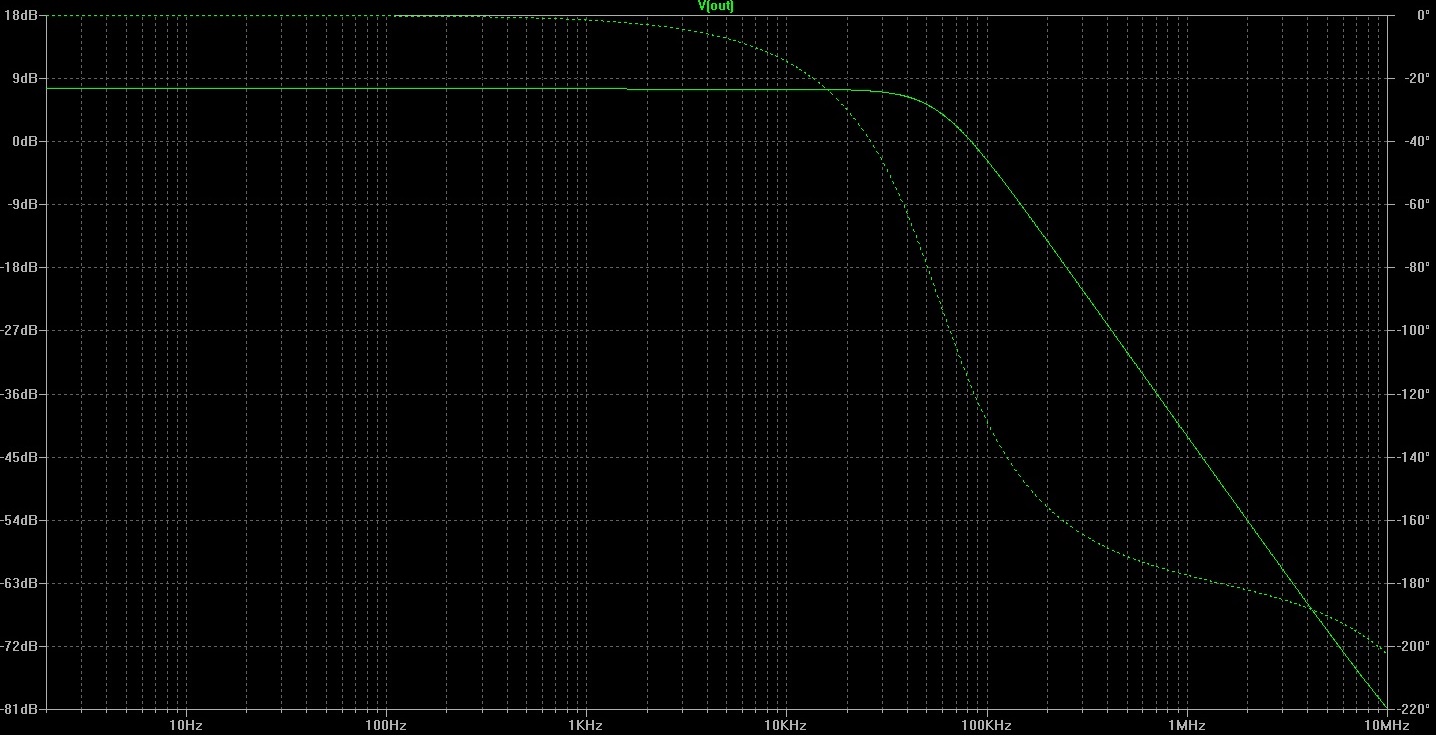Click the -180° phase axis label
Image resolution: width=1436 pixels, height=739 pixels.
point(1413,583)
